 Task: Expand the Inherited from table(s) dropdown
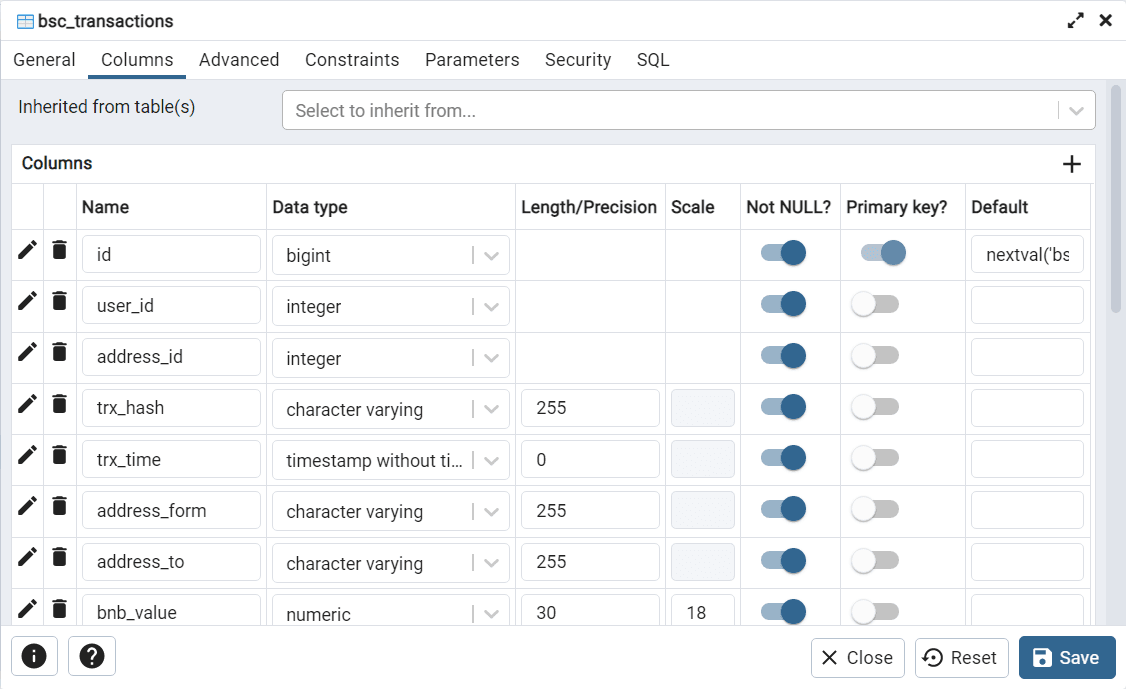(x=1076, y=111)
